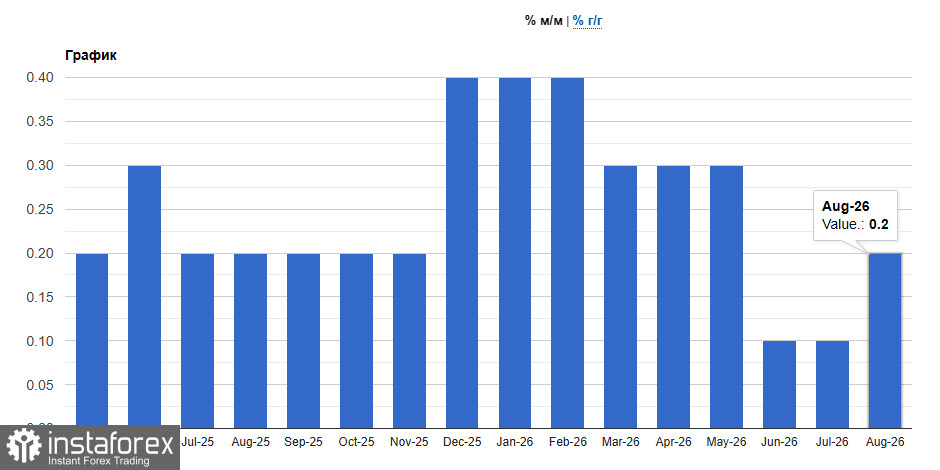Viewport: 940px width, 470px height.
Task: Click the Jul-25 x-axis label
Action: pyautogui.click(x=198, y=442)
